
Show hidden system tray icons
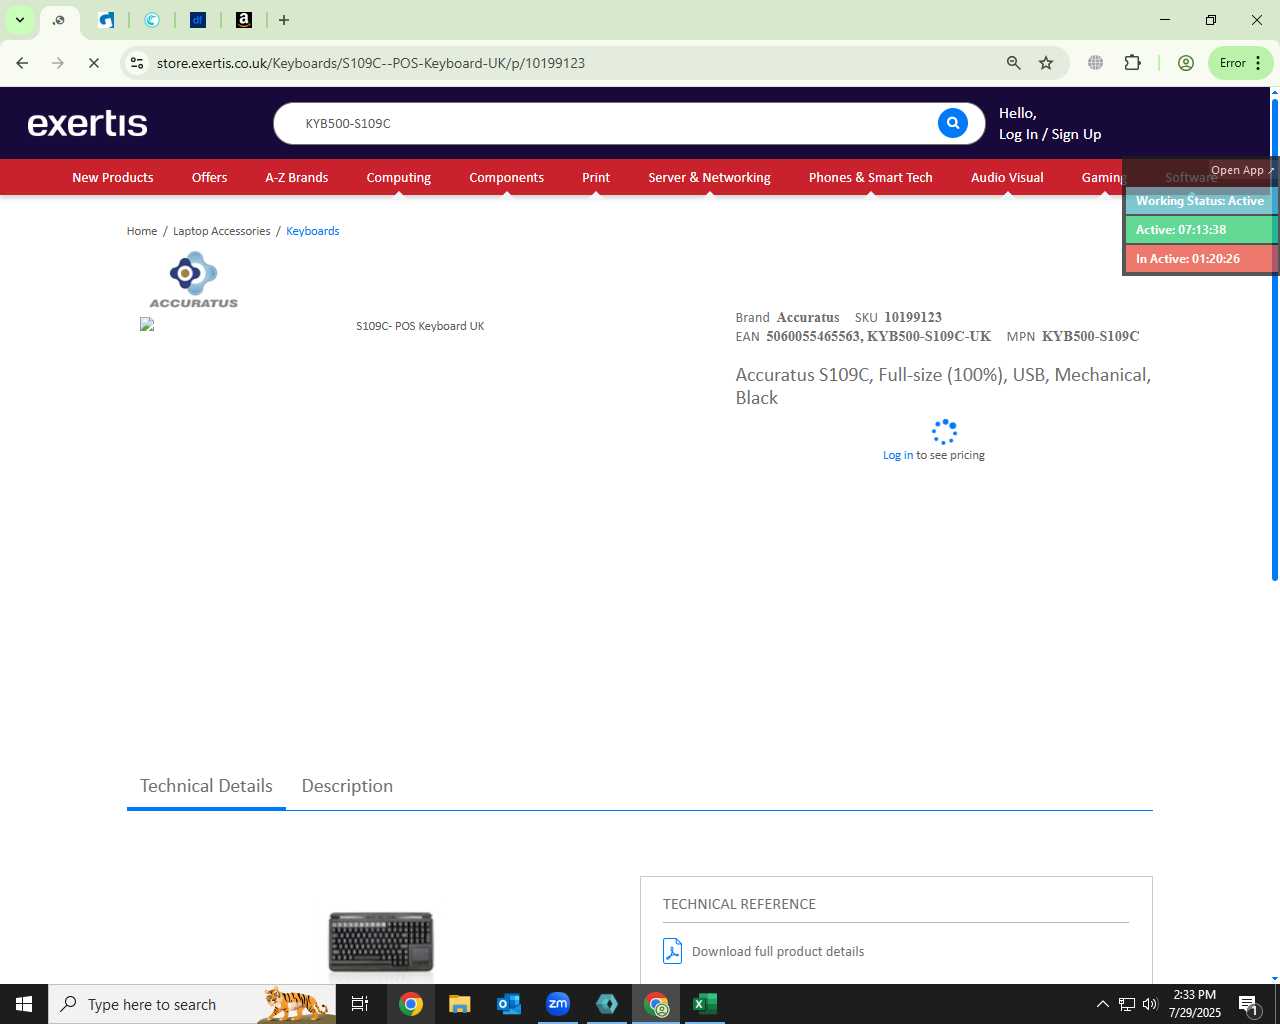point(1102,1004)
